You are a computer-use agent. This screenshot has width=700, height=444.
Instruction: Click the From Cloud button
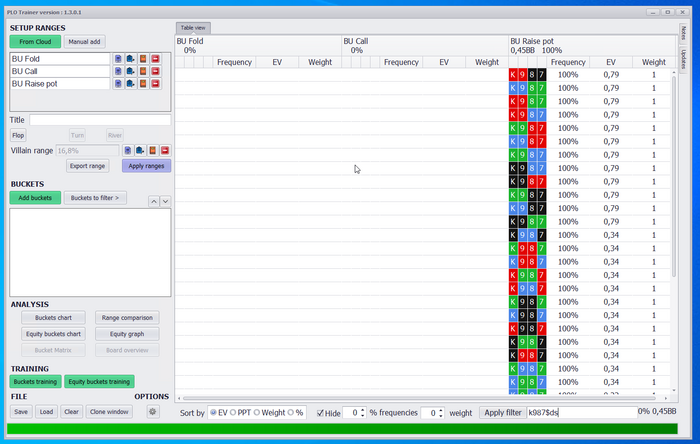point(35,41)
